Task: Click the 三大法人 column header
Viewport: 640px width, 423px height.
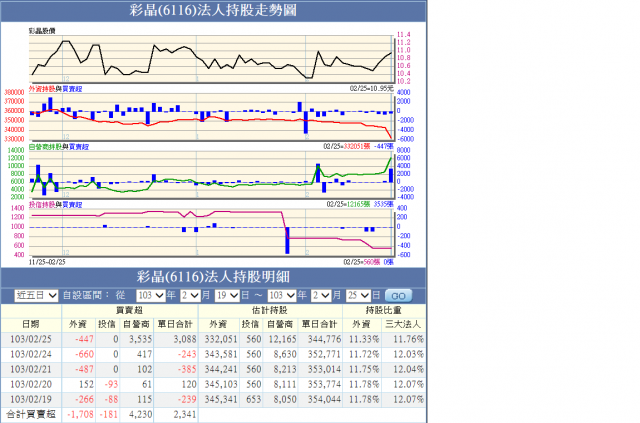Action: pyautogui.click(x=403, y=324)
